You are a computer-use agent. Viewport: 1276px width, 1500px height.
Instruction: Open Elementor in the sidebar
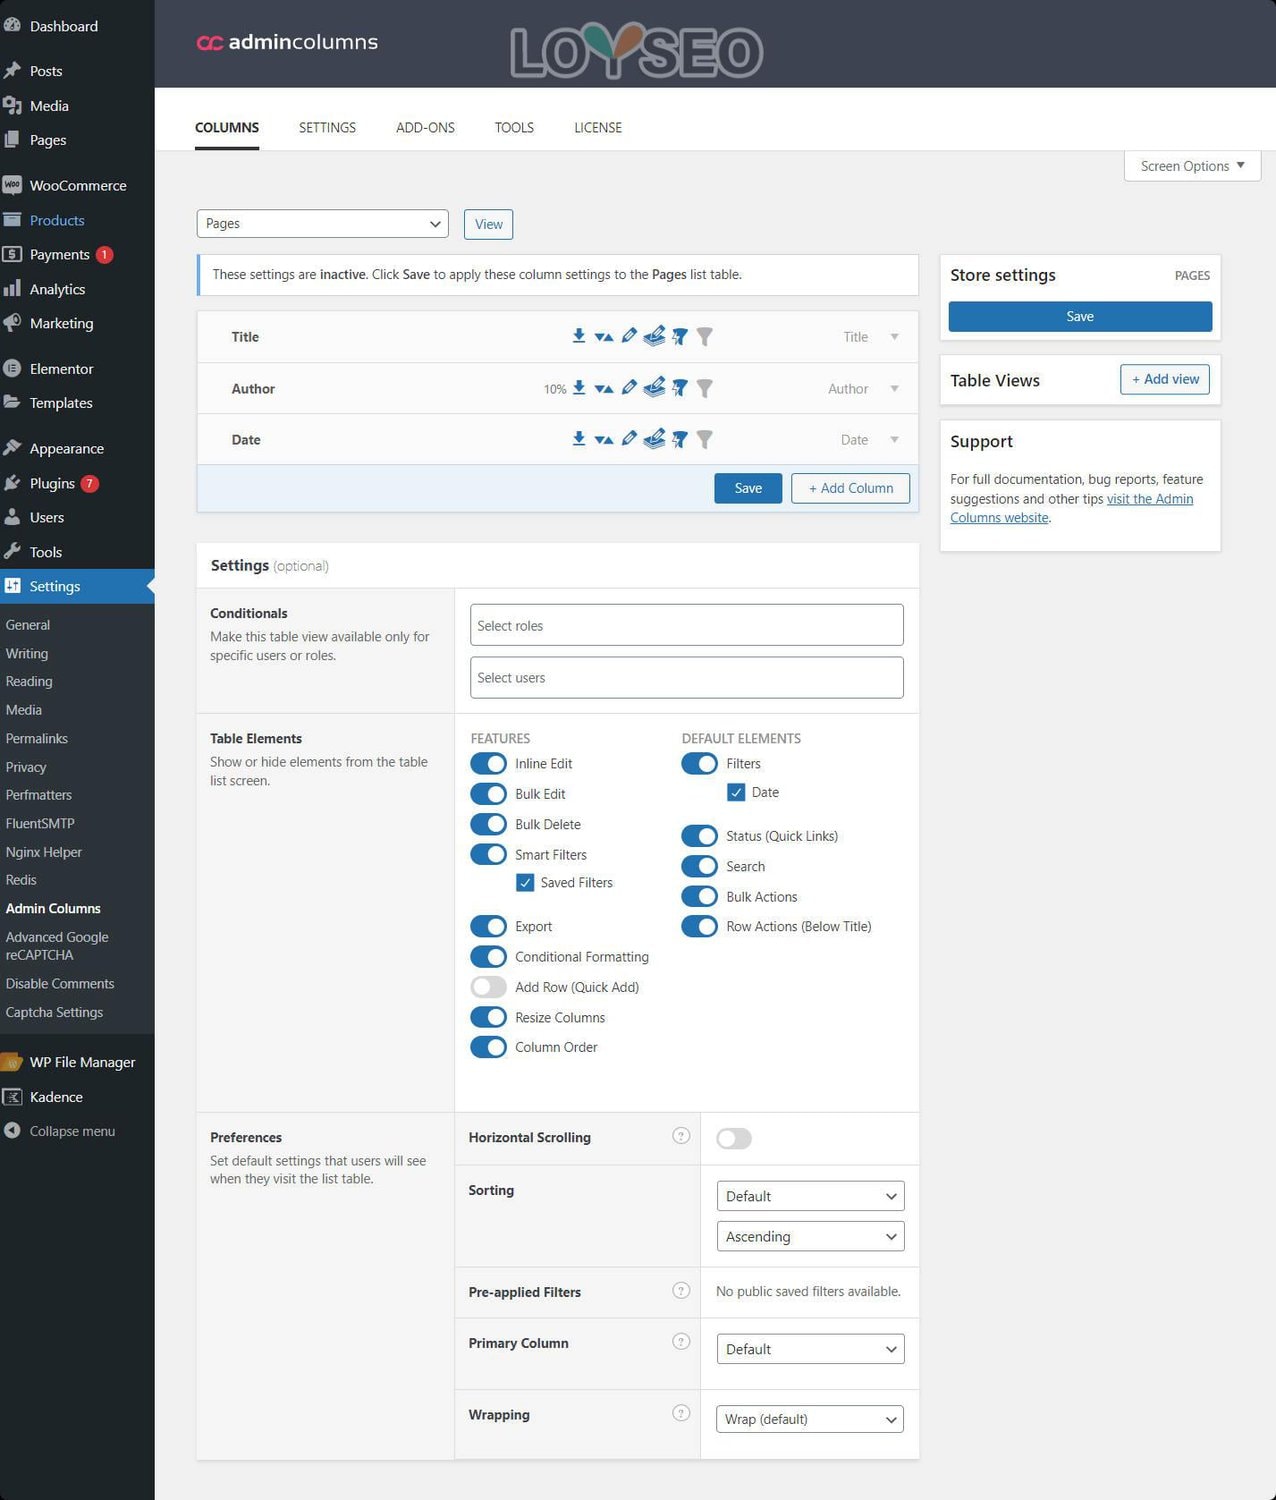coord(77,369)
